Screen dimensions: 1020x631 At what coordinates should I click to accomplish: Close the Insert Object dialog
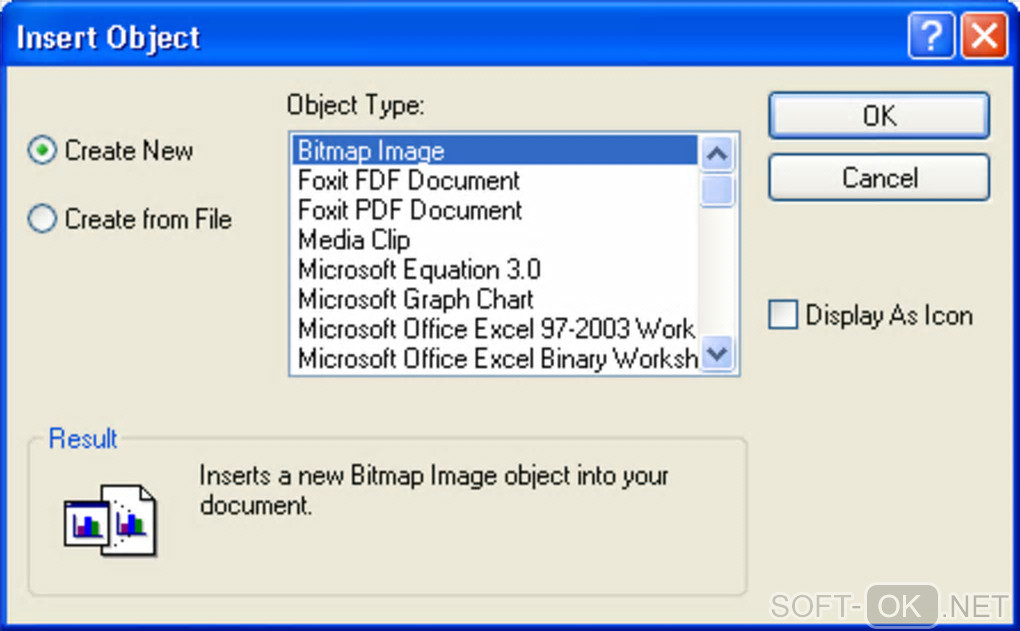[984, 36]
